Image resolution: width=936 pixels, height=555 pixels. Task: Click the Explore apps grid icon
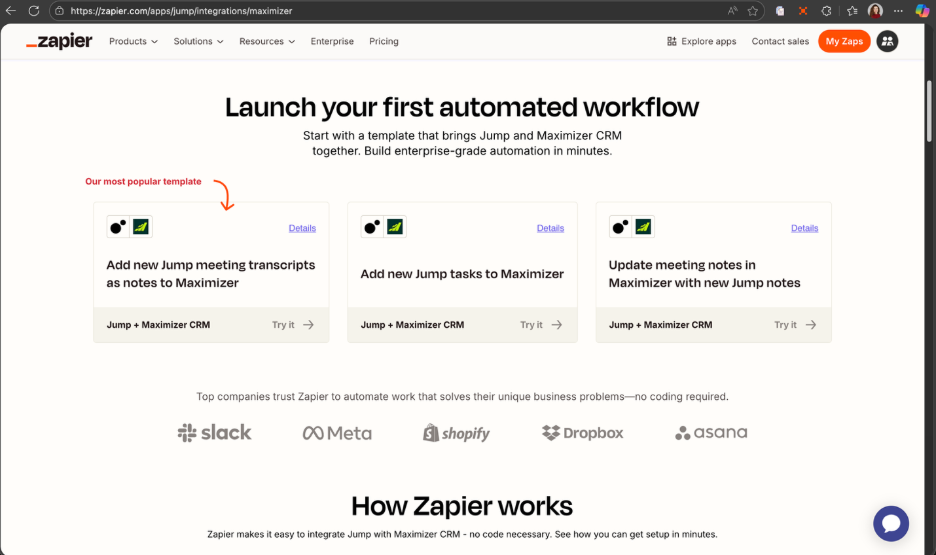[x=672, y=41]
